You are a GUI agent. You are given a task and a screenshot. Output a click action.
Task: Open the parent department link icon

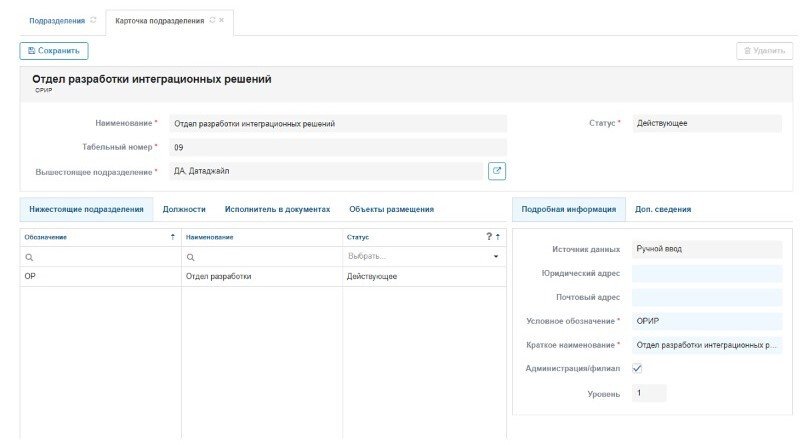(497, 171)
